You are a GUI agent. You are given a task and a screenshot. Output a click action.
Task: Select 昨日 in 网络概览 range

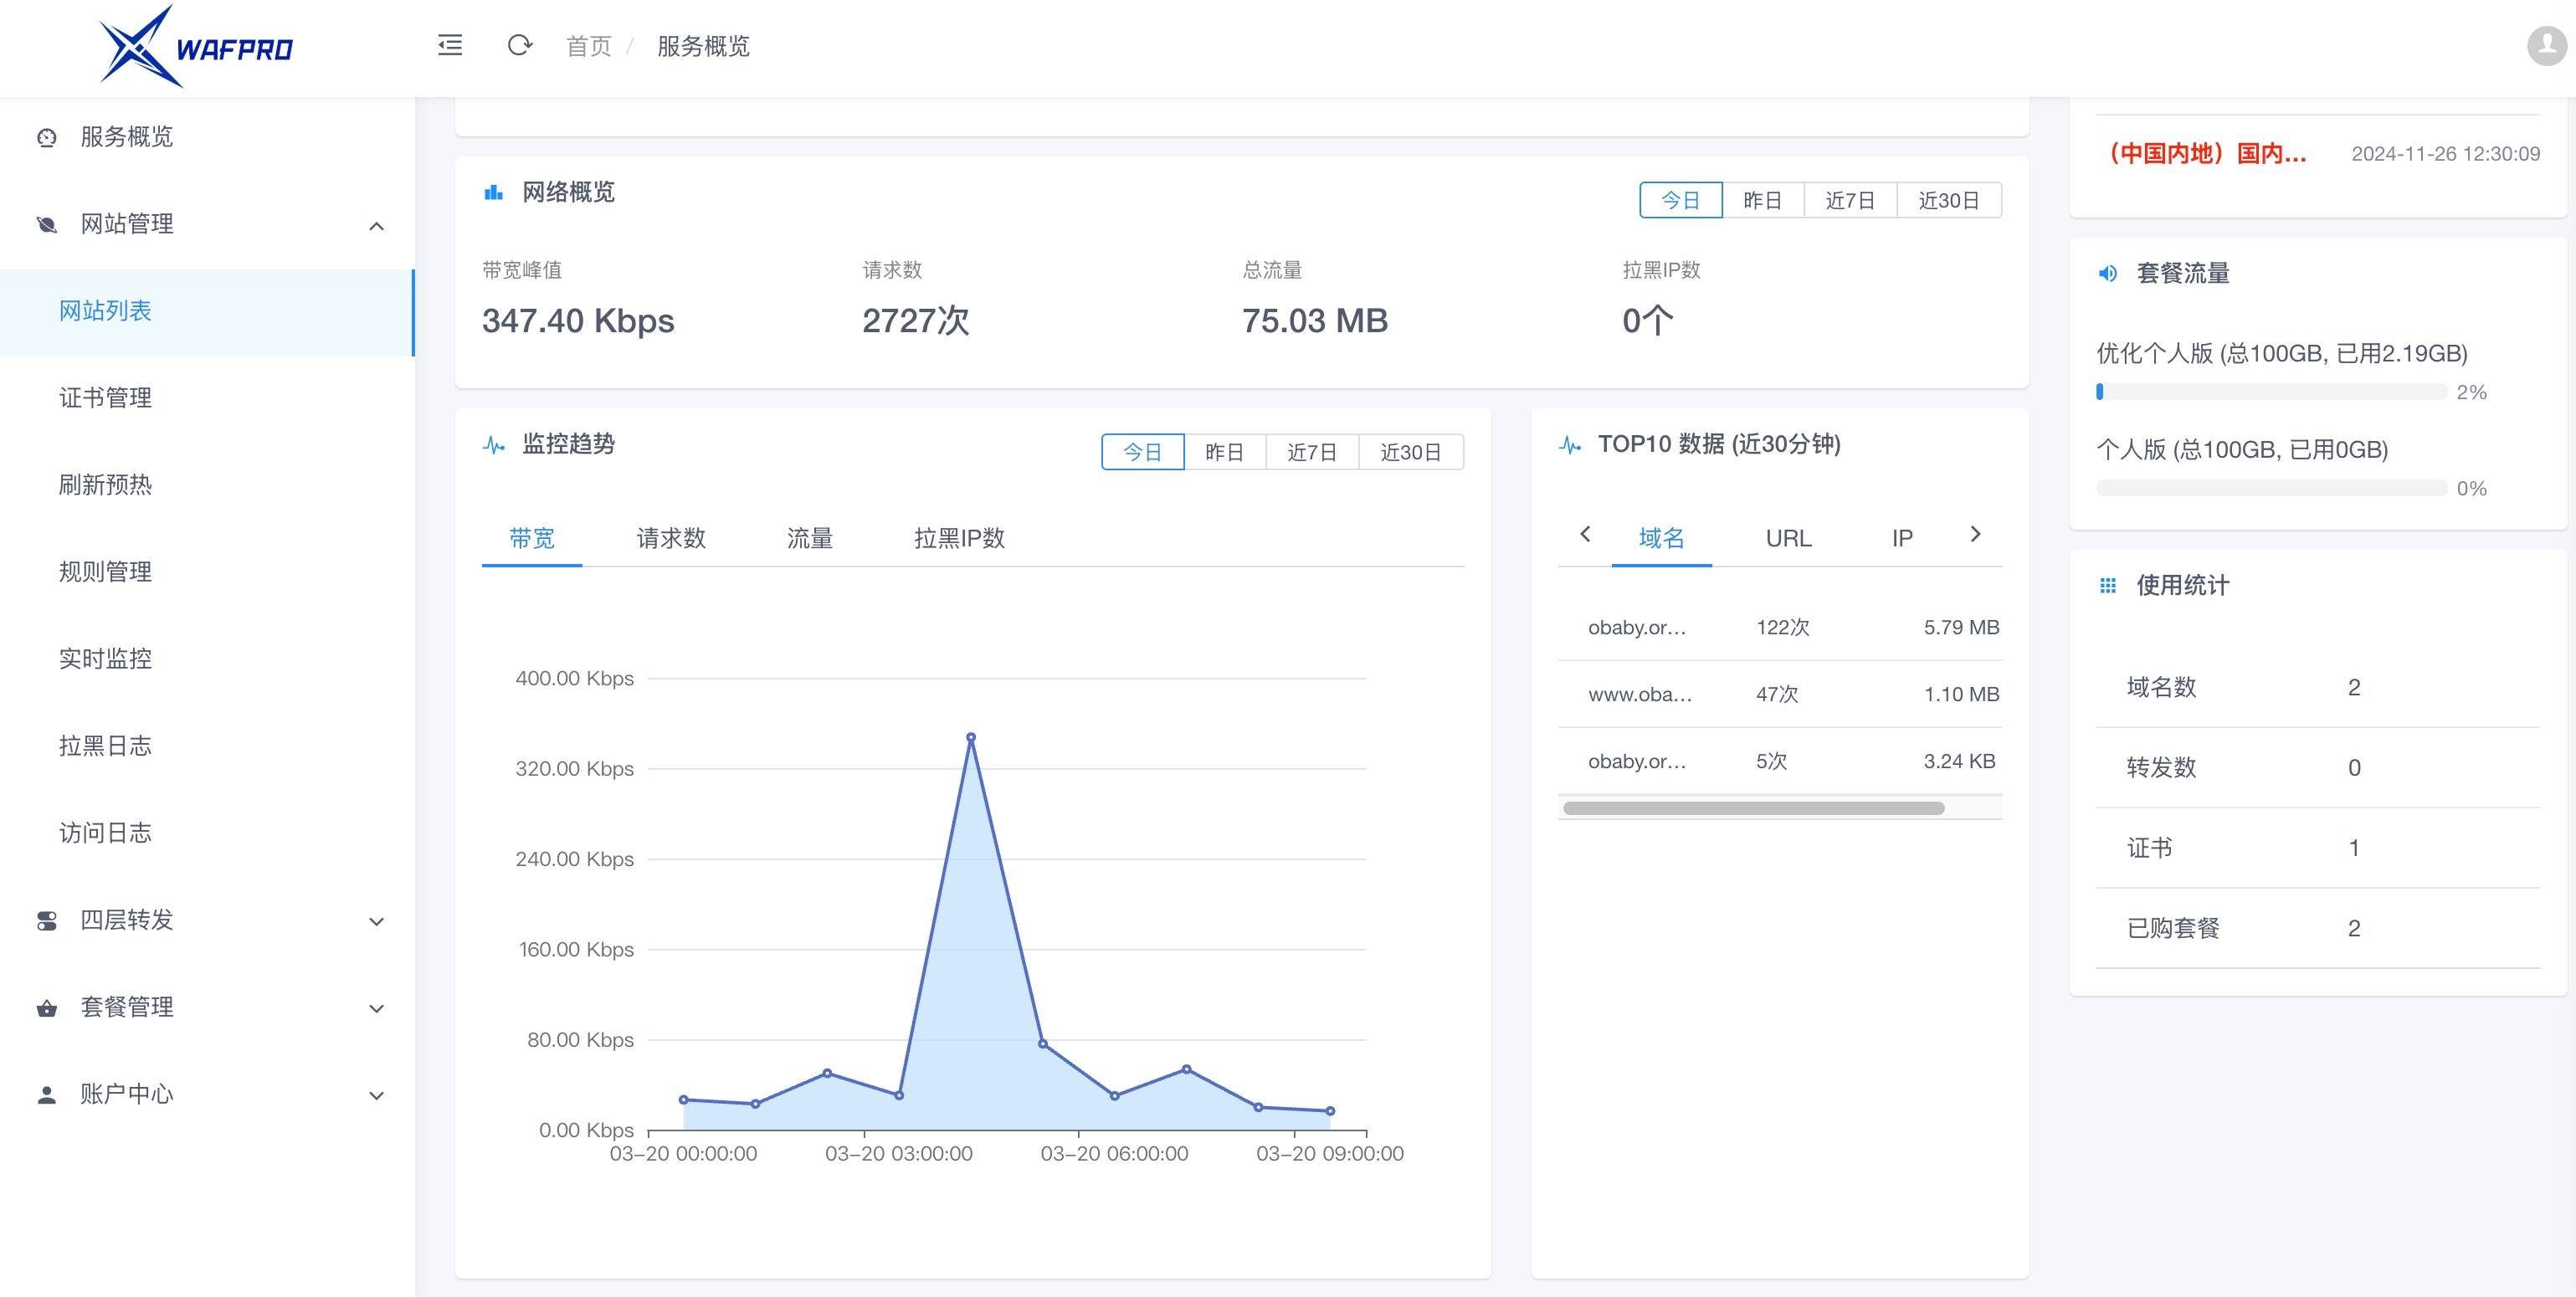coord(1762,200)
